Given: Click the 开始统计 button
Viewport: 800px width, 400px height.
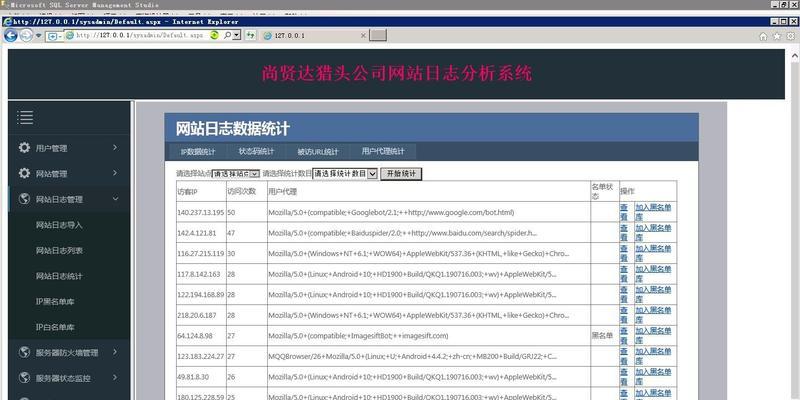Looking at the screenshot, I should pyautogui.click(x=401, y=173).
